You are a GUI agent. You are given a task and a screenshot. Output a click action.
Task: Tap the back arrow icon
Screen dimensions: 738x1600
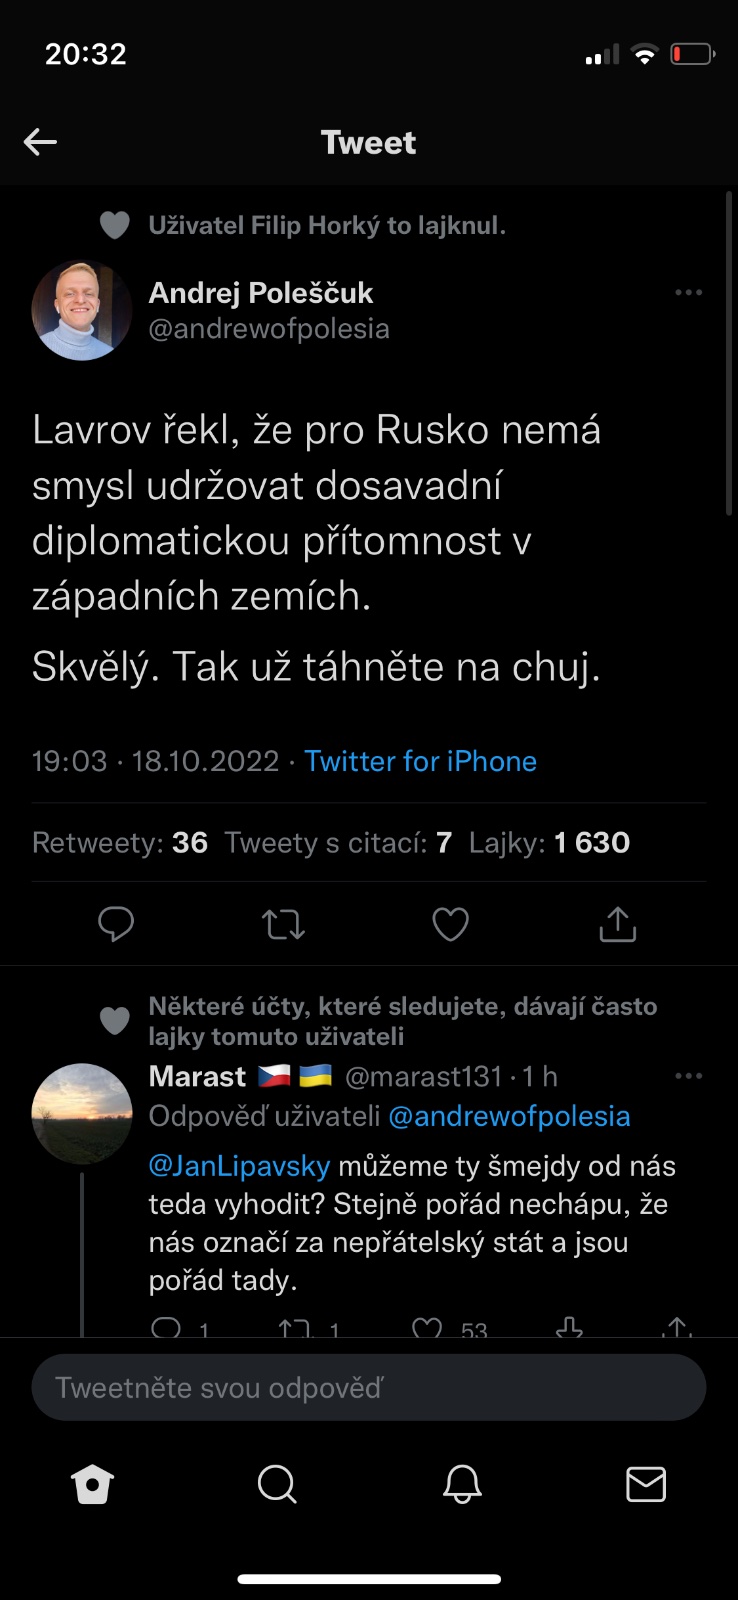[x=40, y=142]
